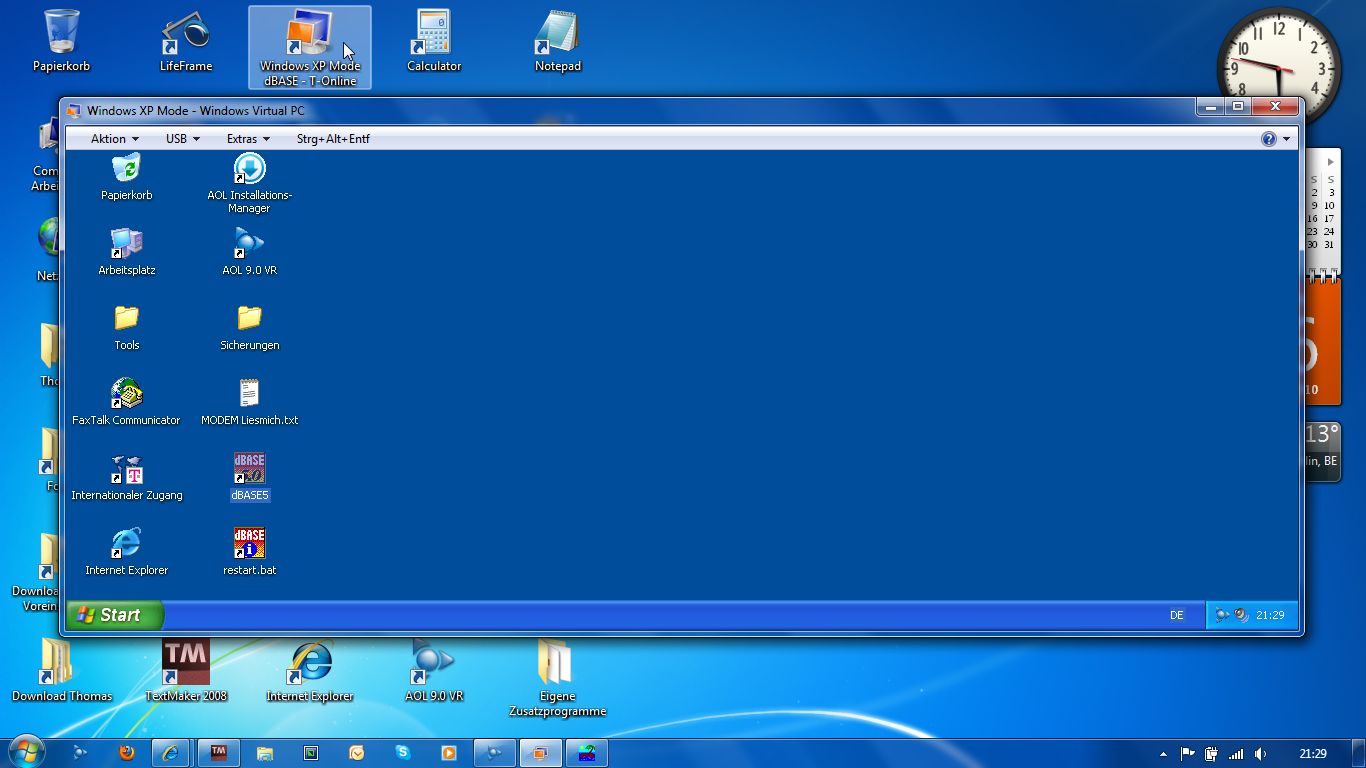Screen dimensions: 1366x768
Task: Open MODEM Liesmich.txt text file
Action: (x=249, y=395)
